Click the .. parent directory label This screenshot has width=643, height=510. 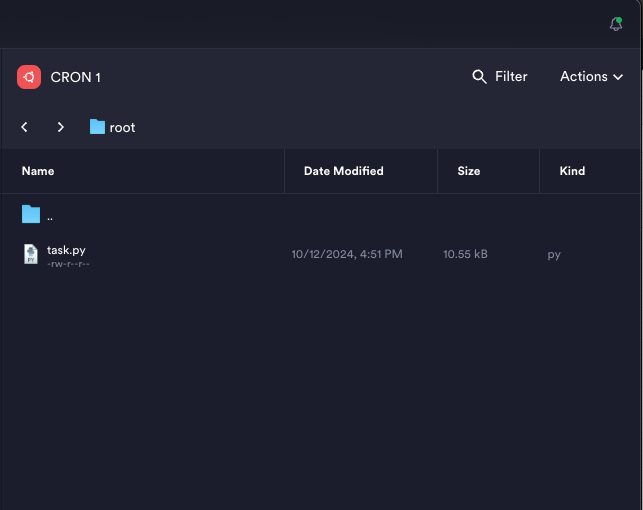pyautogui.click(x=50, y=219)
